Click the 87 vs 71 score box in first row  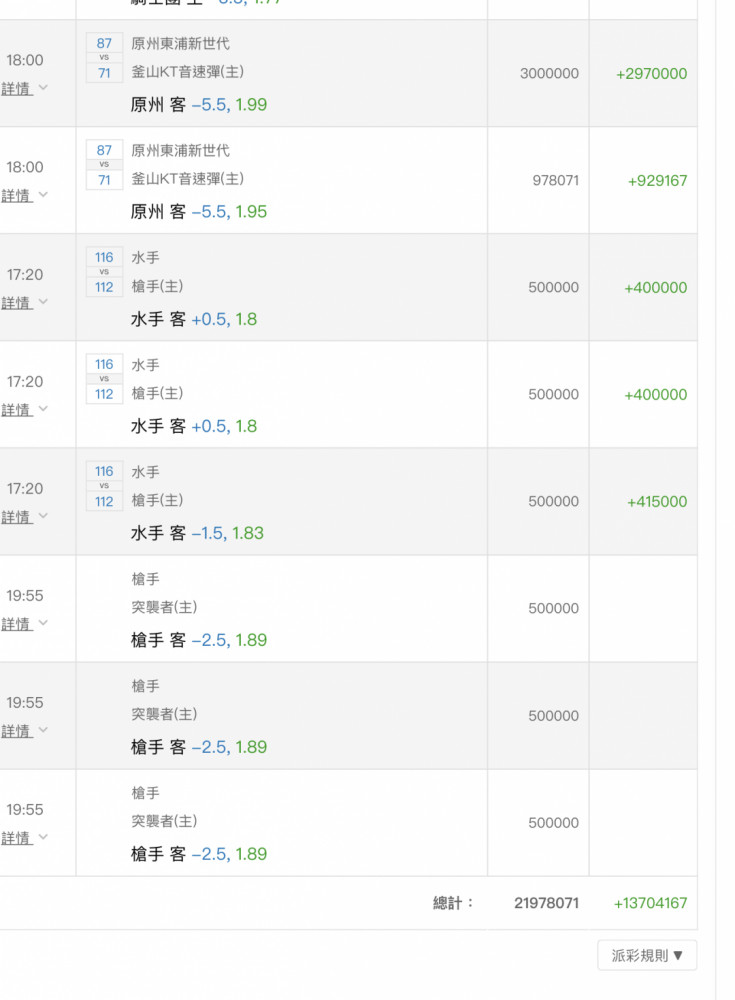click(104, 58)
